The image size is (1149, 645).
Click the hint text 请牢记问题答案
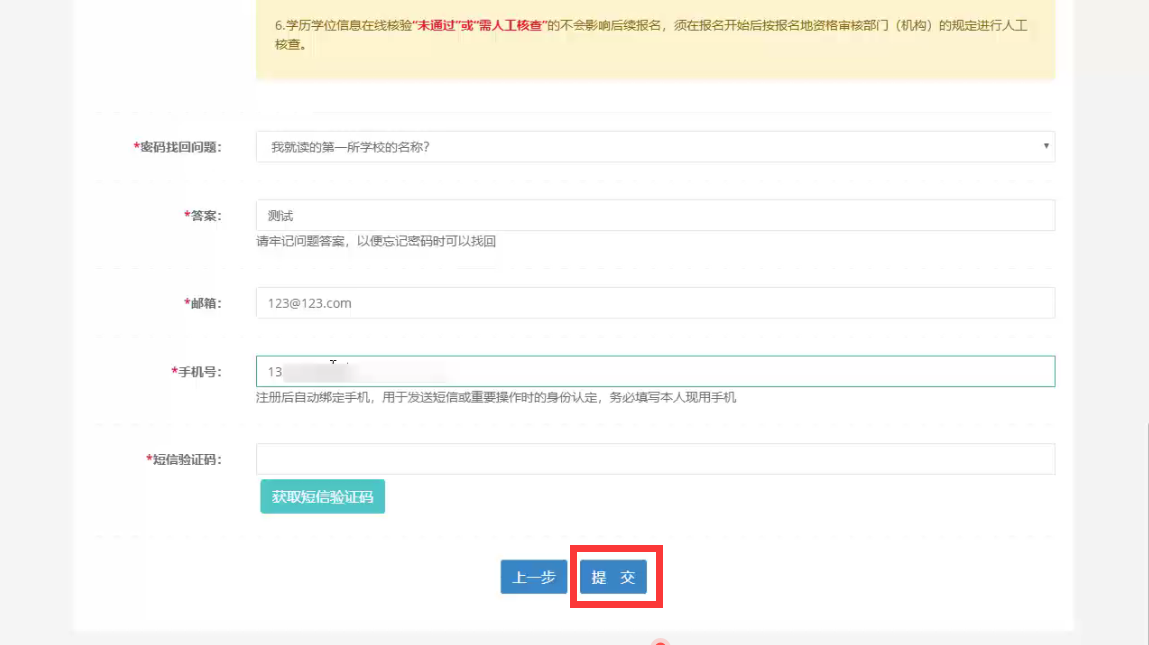(376, 241)
